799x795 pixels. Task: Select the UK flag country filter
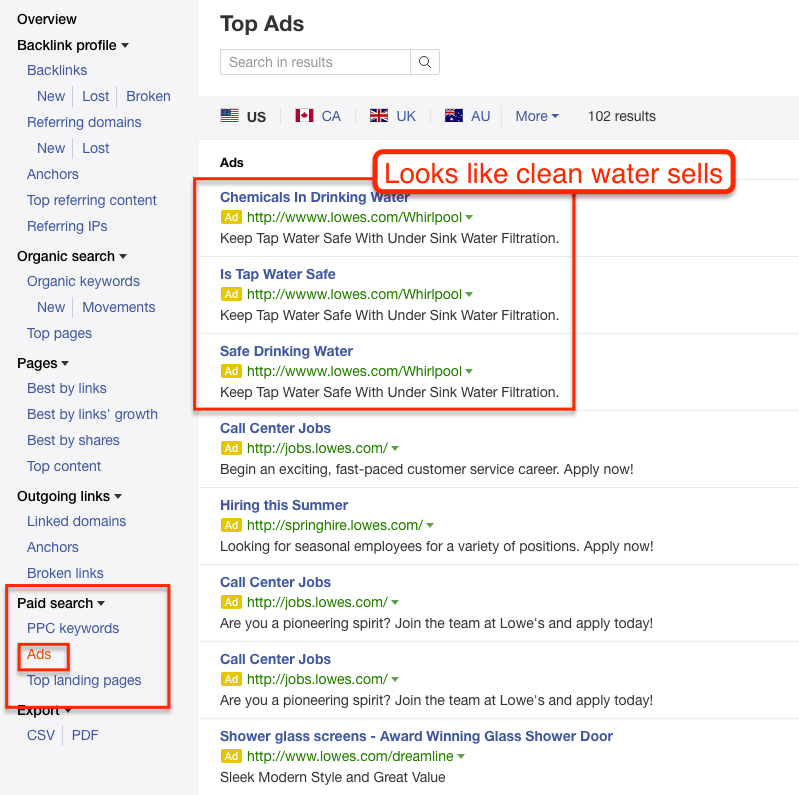click(392, 116)
